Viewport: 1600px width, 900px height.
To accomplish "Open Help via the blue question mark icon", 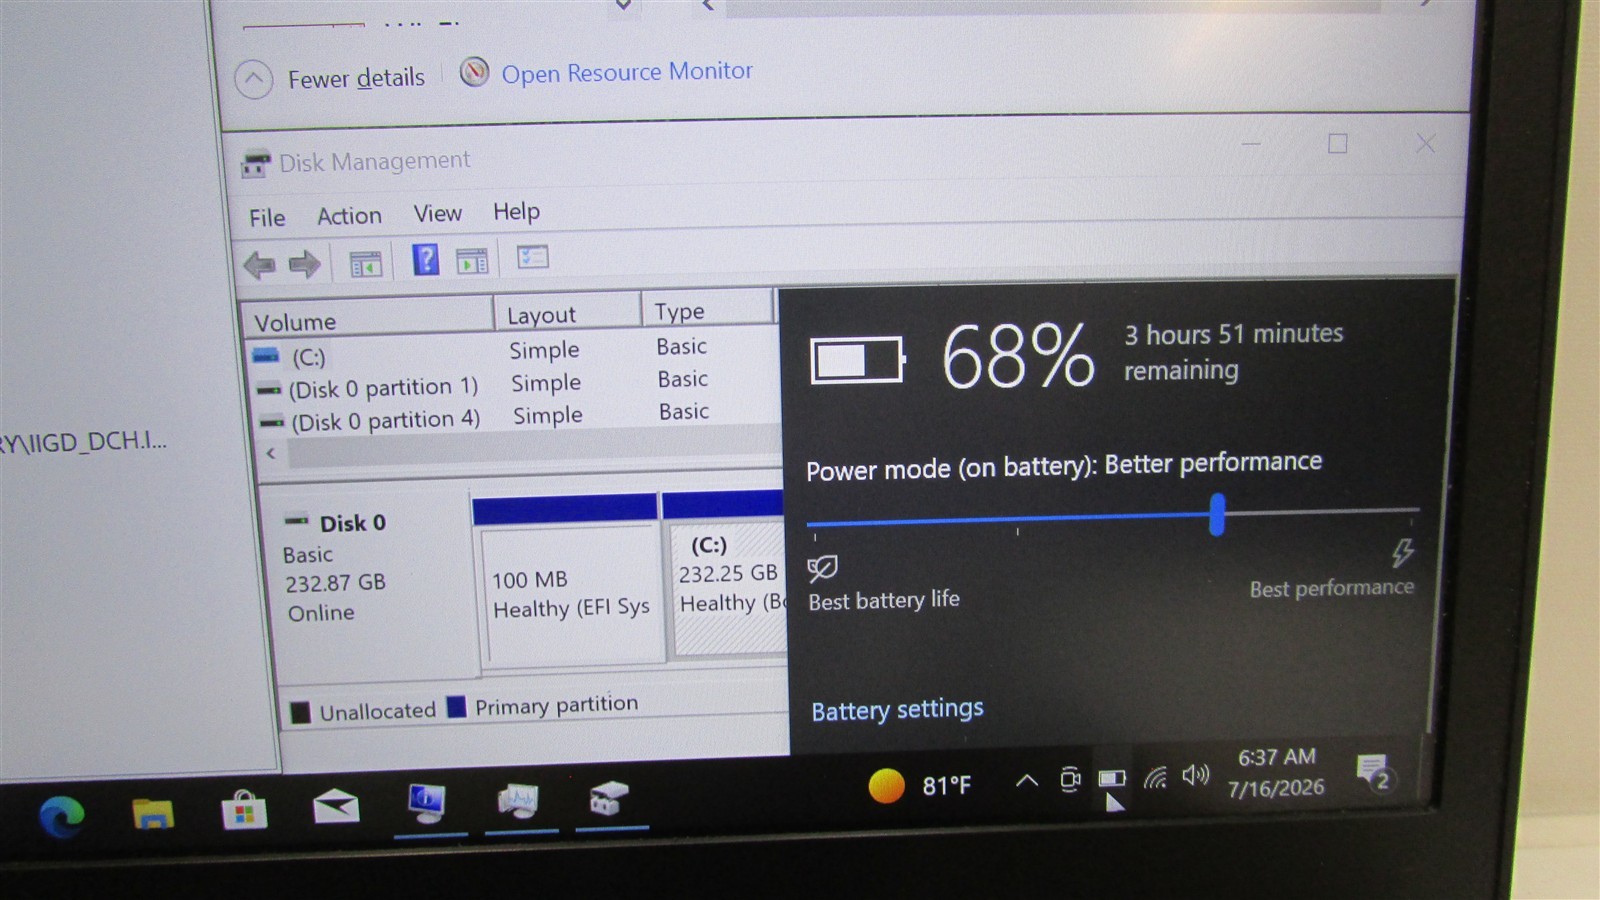I will [425, 260].
